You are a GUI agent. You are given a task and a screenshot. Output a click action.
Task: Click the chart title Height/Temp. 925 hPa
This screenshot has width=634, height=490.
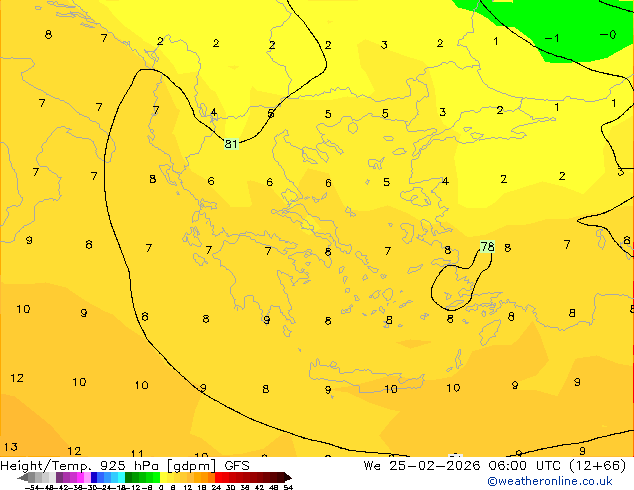pyautogui.click(x=80, y=465)
